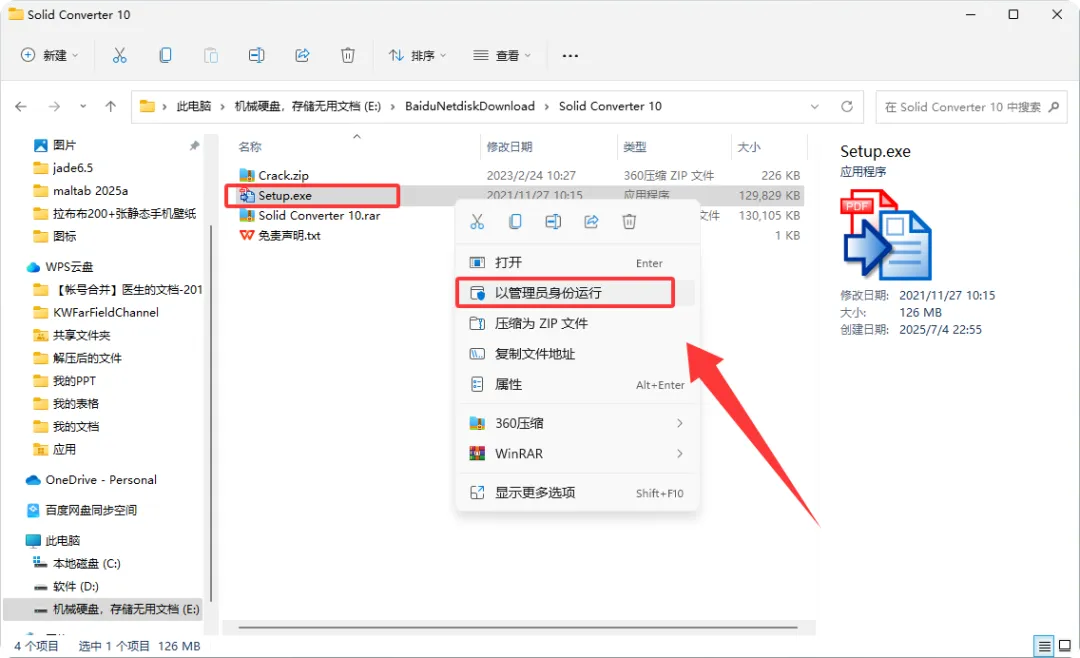Click the context menu Copy icon
The image size is (1080, 658).
pos(515,221)
